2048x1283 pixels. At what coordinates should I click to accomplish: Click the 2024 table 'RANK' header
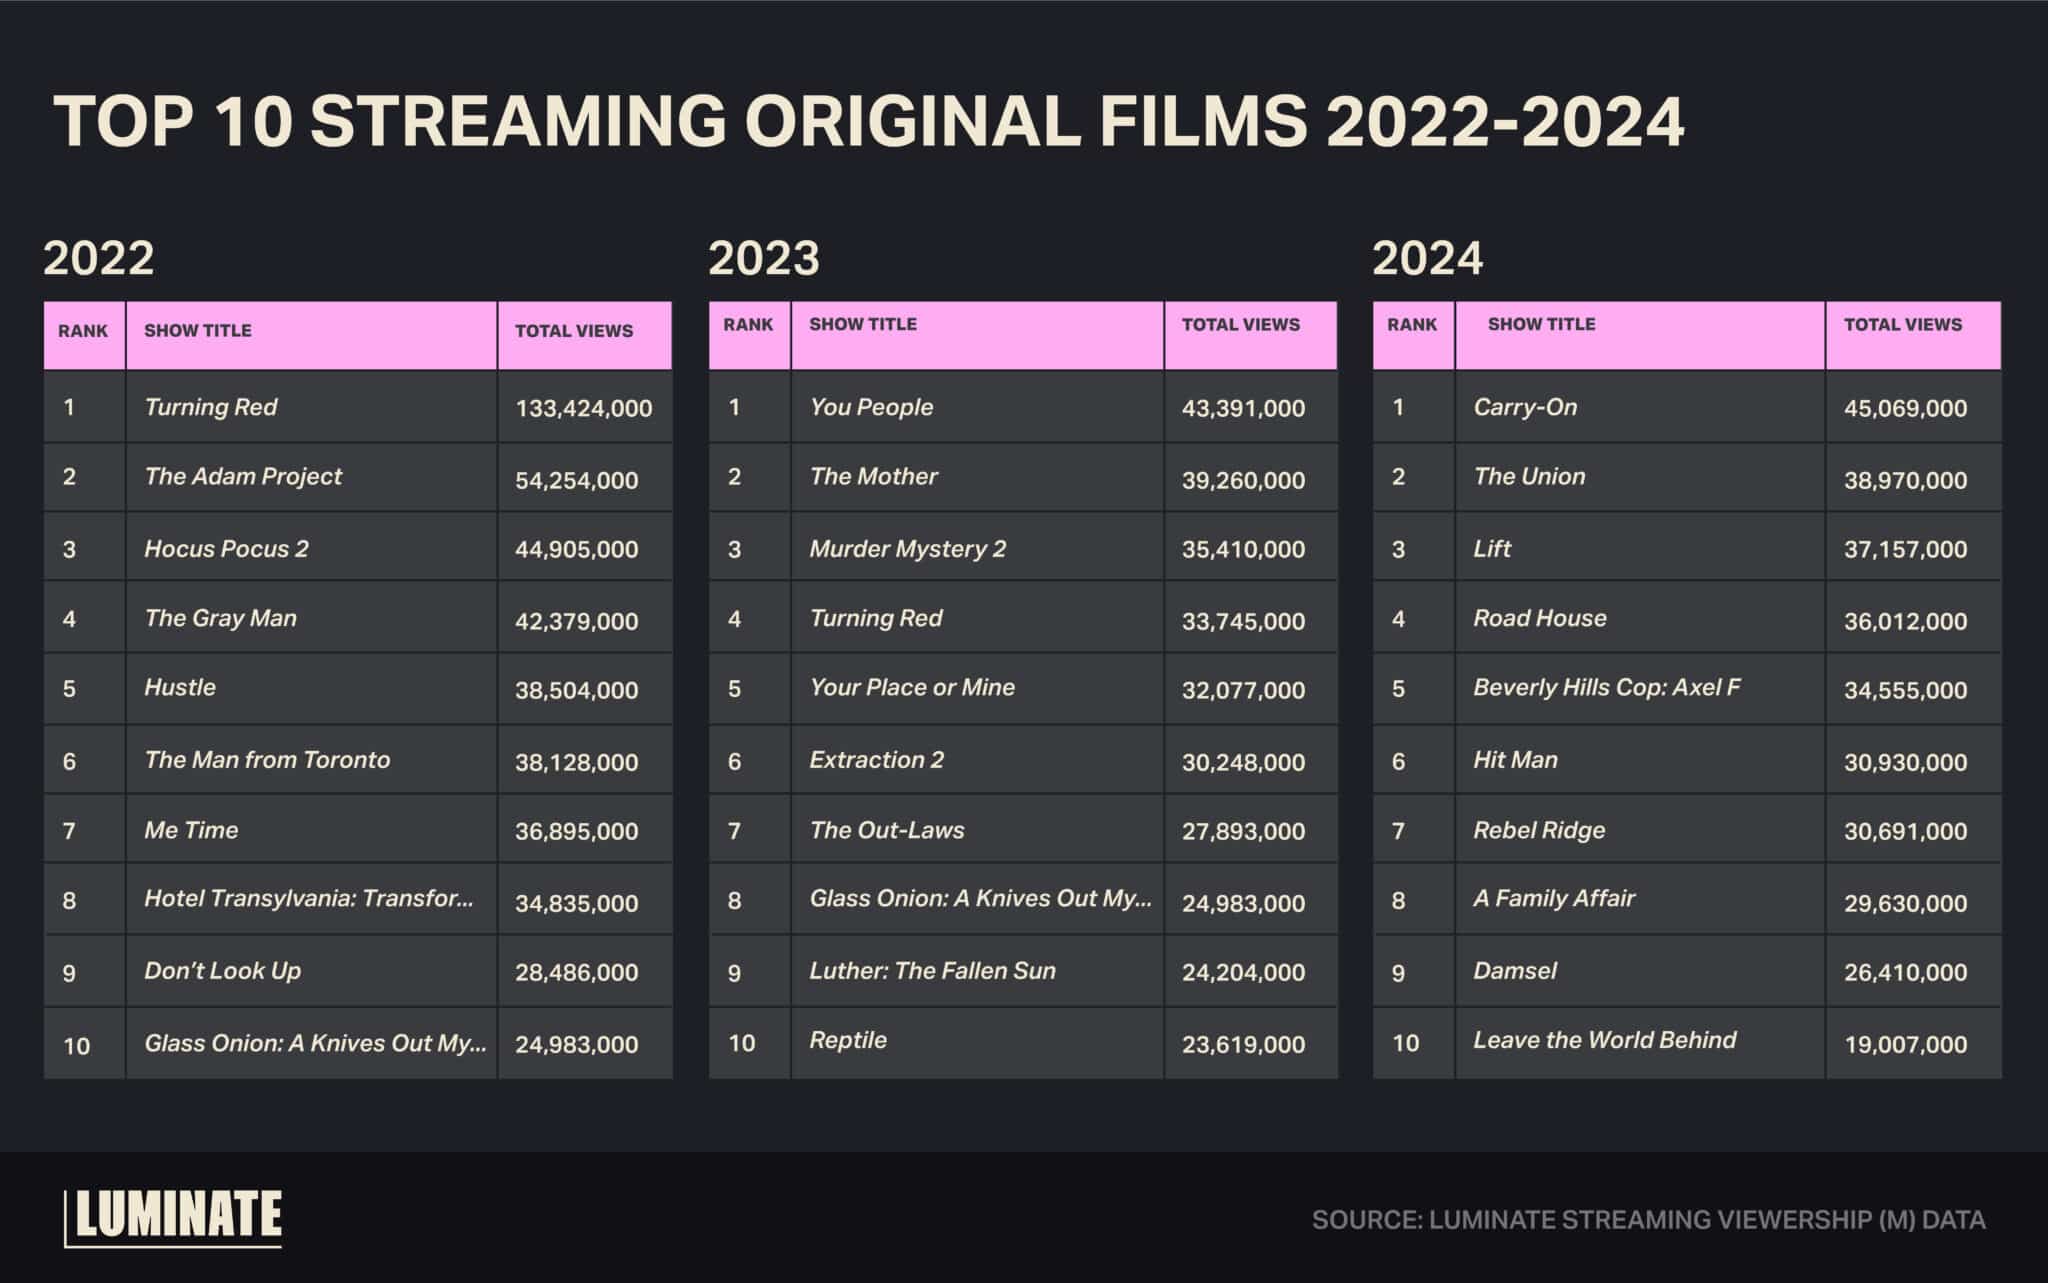point(1412,324)
